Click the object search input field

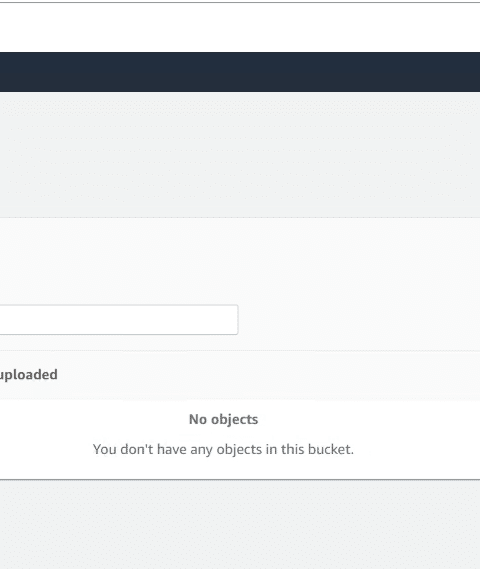click(x=119, y=320)
